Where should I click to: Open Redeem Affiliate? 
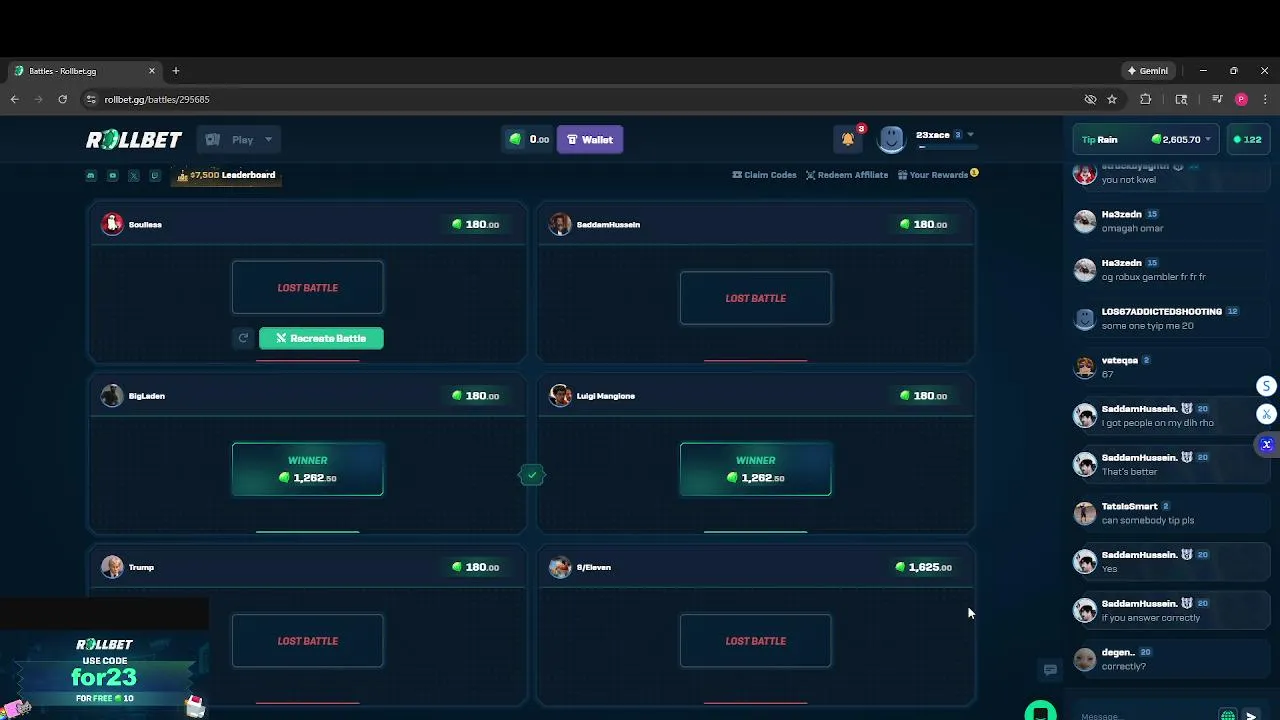pos(847,175)
